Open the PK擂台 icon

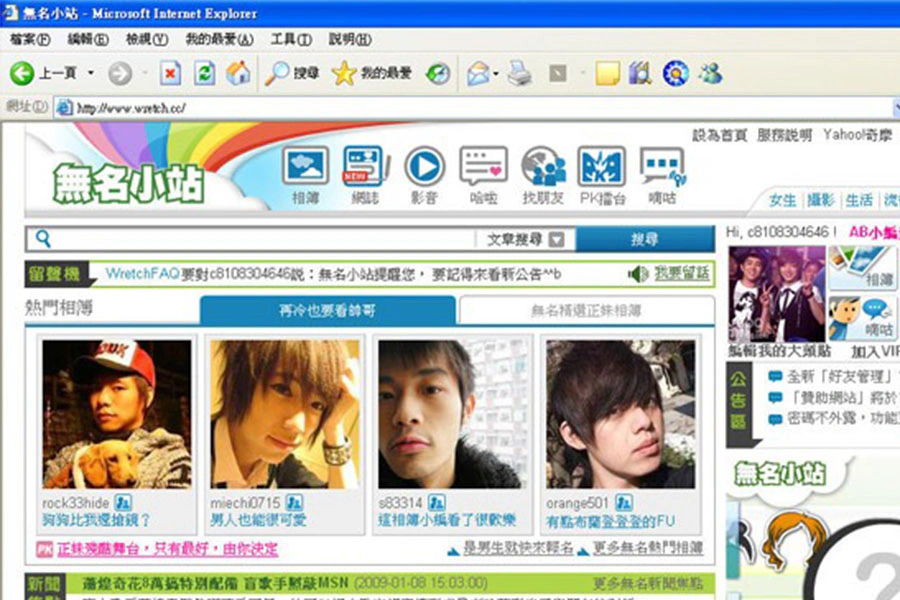tap(602, 167)
